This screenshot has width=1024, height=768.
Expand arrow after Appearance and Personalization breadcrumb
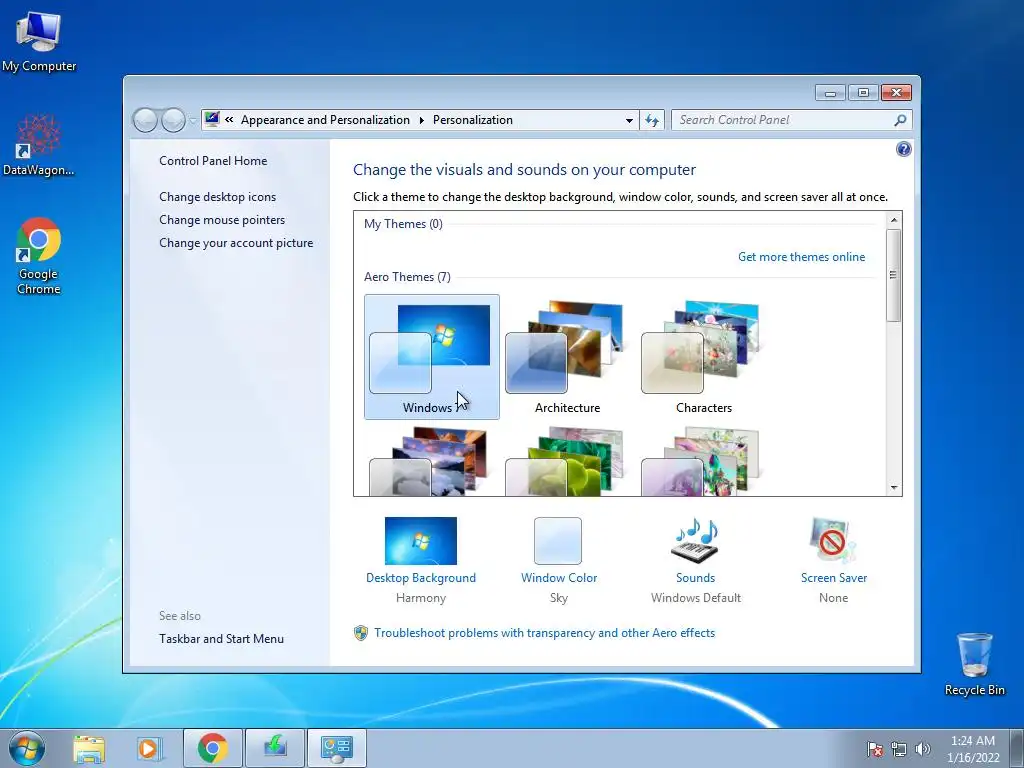(x=421, y=120)
